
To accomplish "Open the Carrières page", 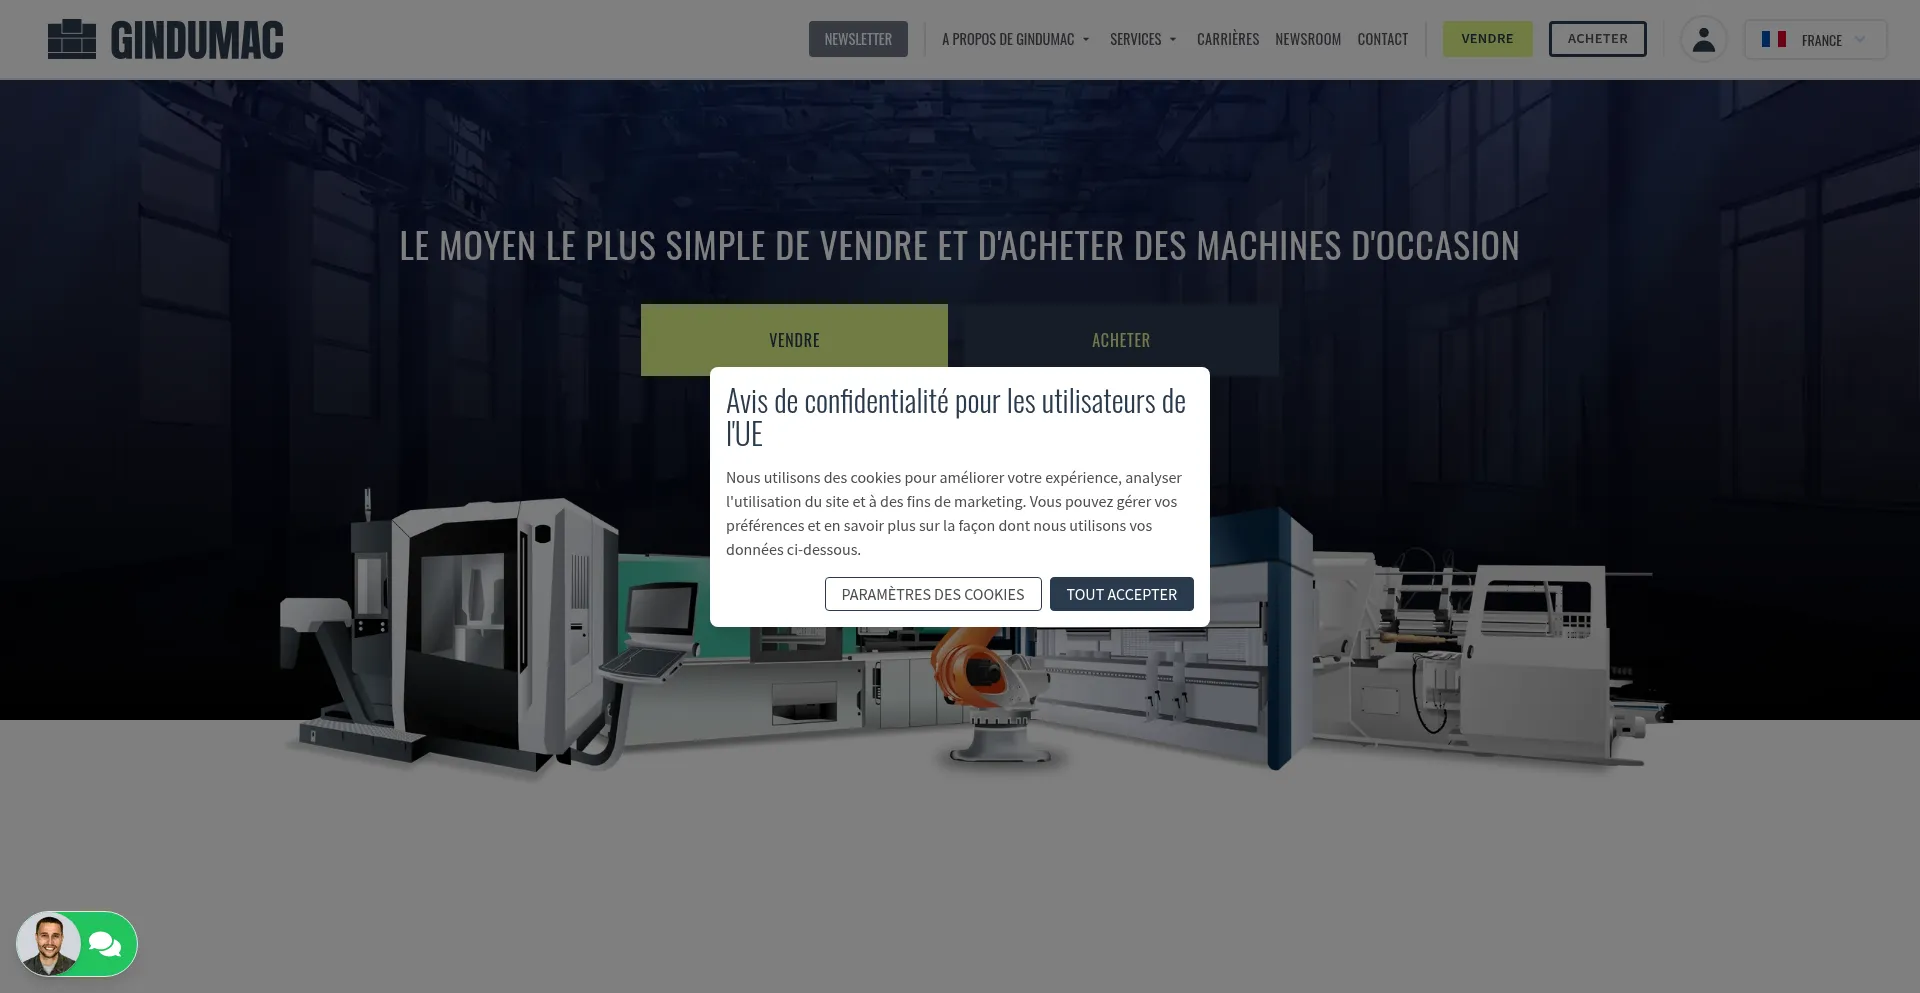I will (1227, 40).
